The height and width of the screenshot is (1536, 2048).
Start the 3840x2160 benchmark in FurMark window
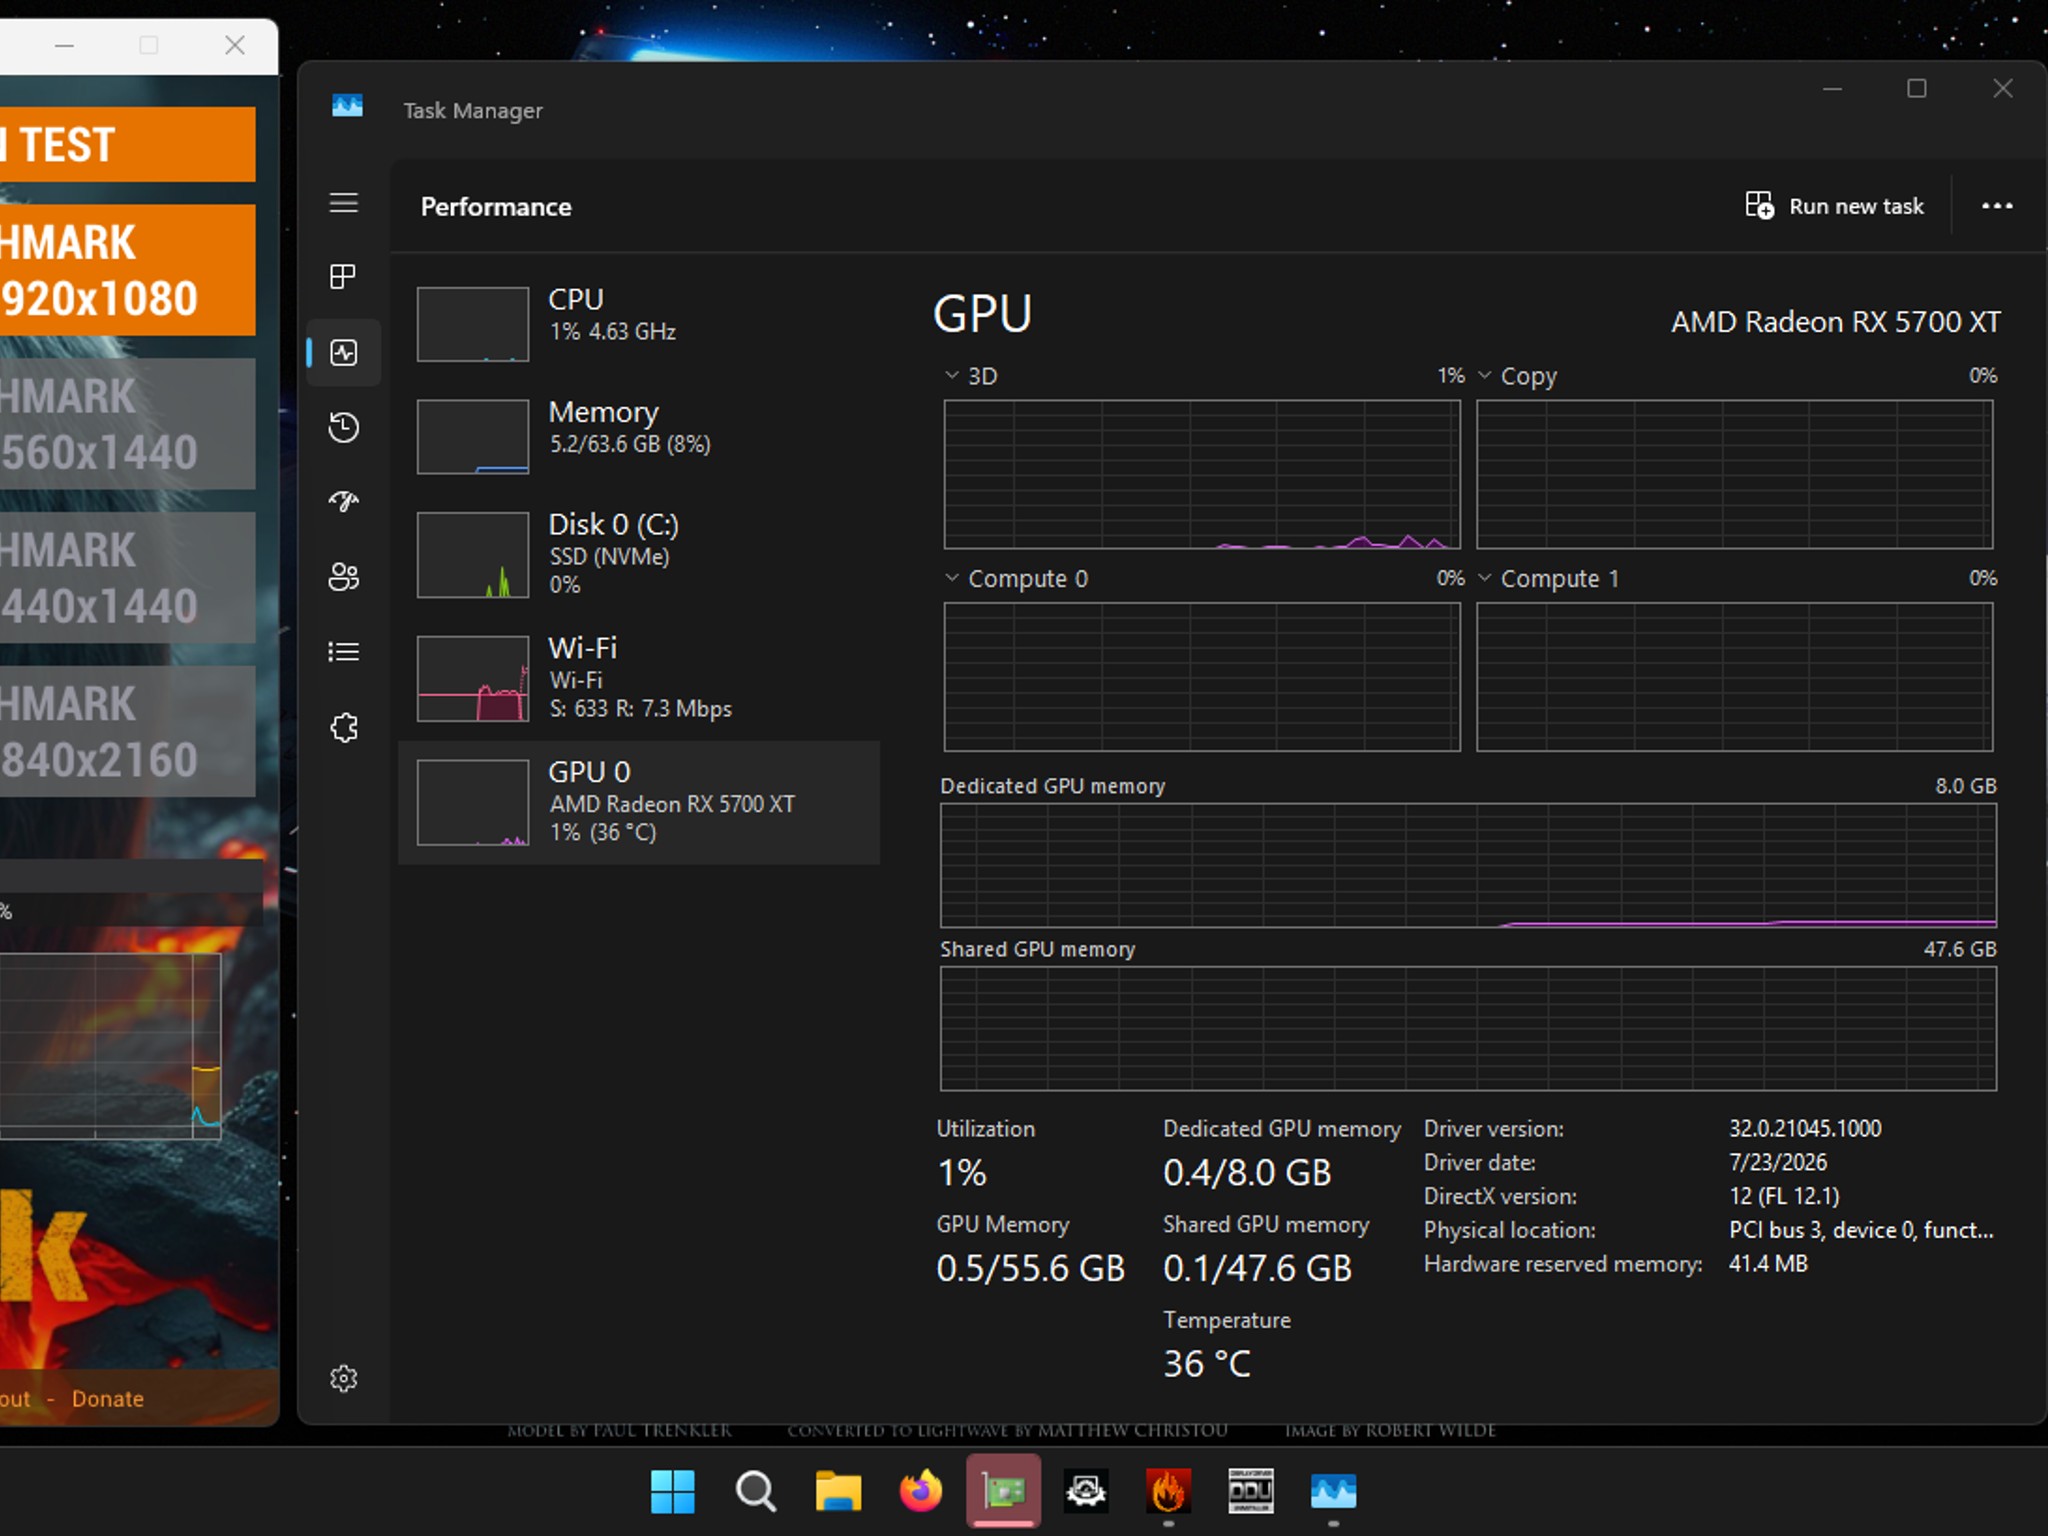click(127, 732)
